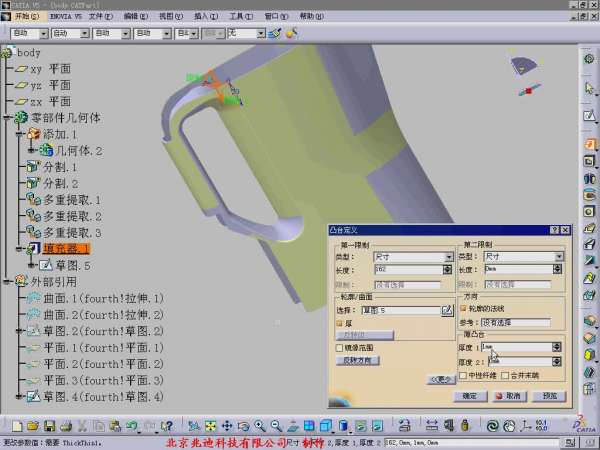The image size is (600, 450).
Task: Click the Save icon in bottom toolbar
Action: point(47,426)
